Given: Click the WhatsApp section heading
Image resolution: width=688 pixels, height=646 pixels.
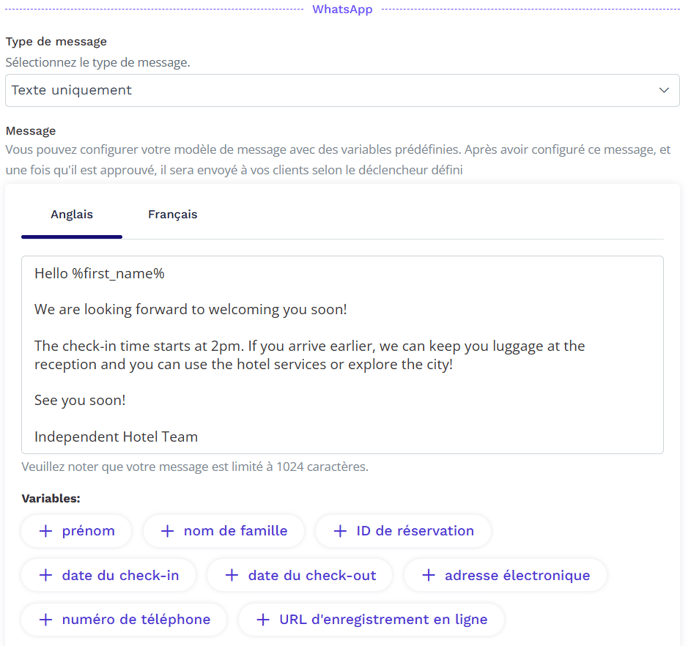Looking at the screenshot, I should [342, 9].
